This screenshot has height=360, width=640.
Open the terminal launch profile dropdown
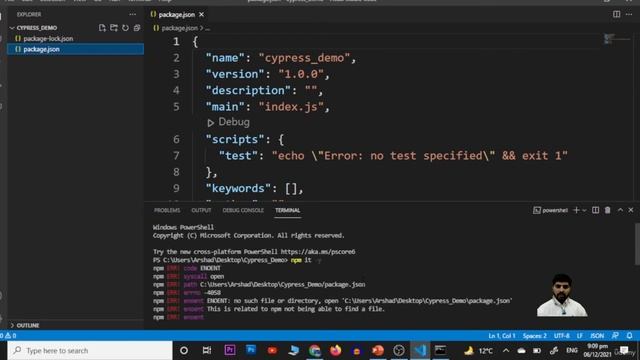pos(584,210)
